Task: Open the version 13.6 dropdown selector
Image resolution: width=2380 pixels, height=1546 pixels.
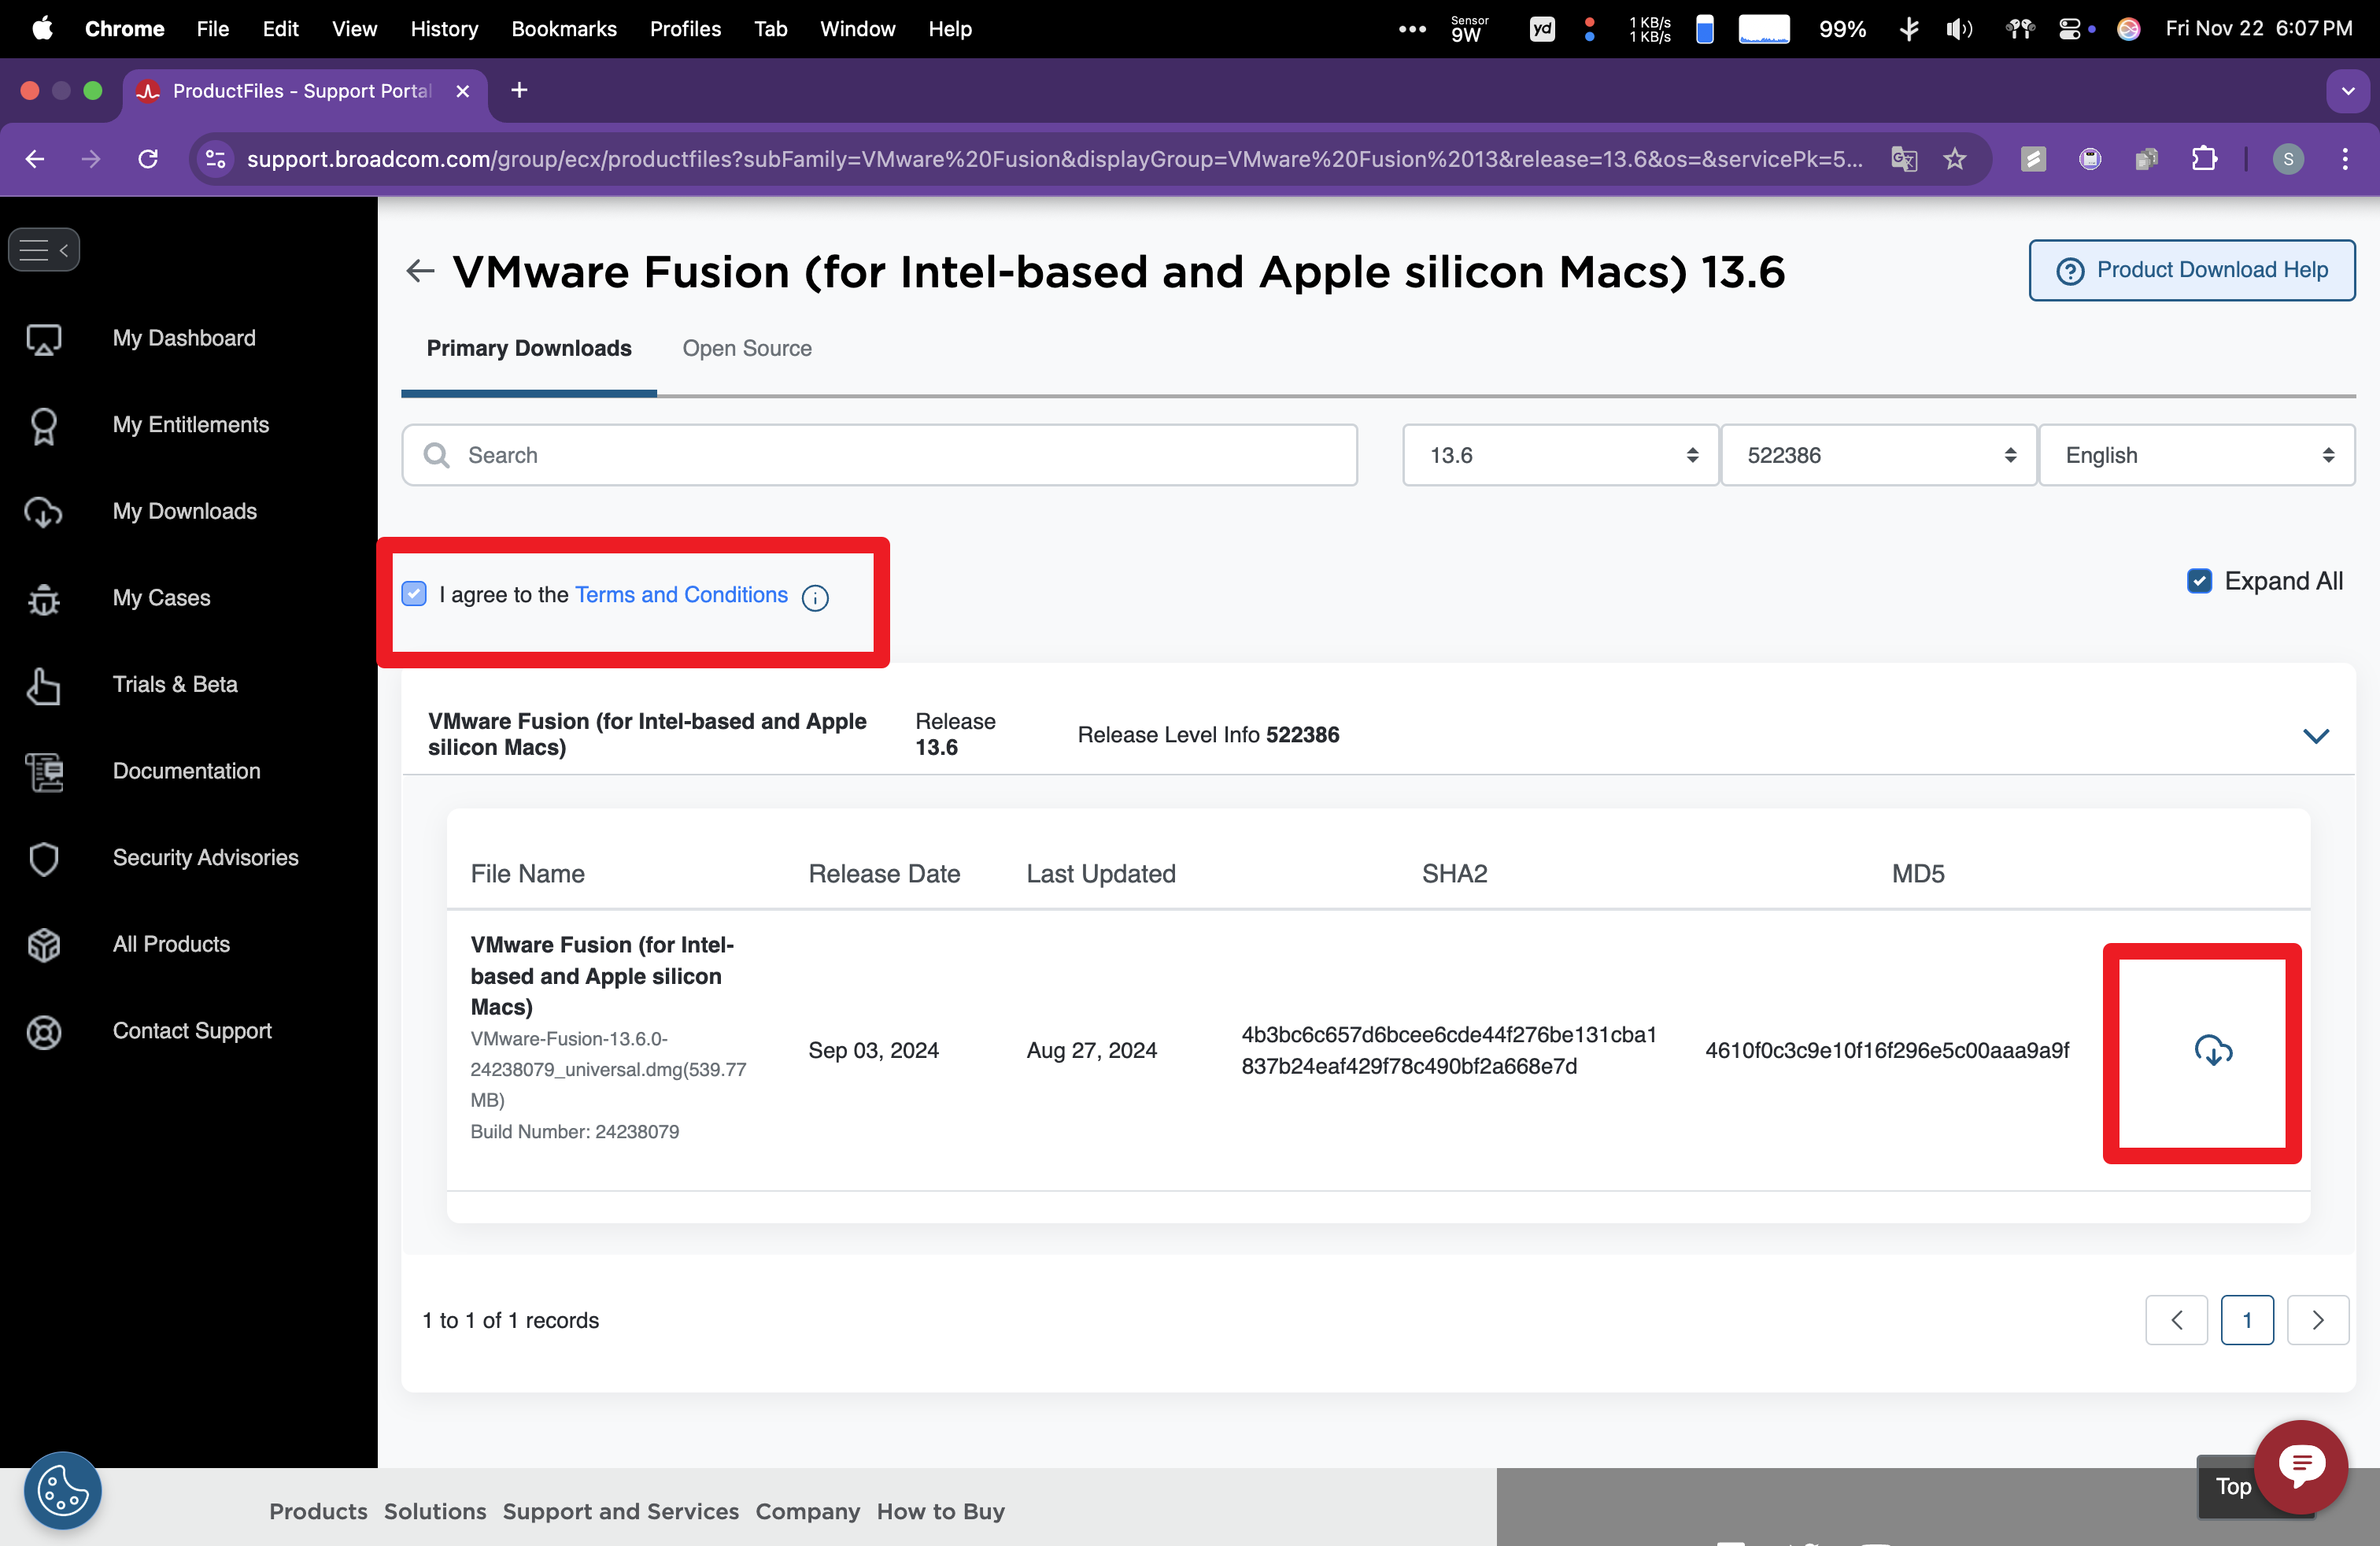Action: pos(1554,455)
